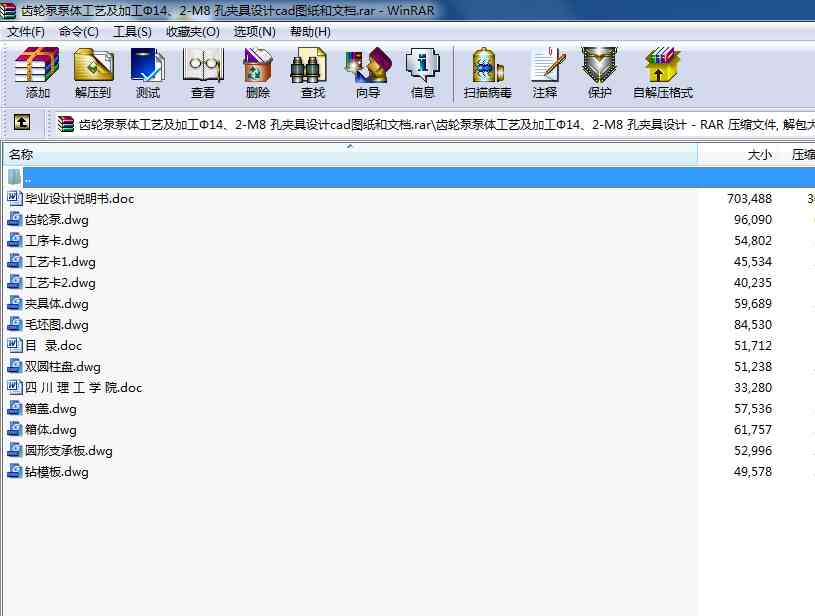Click the 查找 (Find) binoculars icon
The height and width of the screenshot is (616, 815).
[x=313, y=72]
